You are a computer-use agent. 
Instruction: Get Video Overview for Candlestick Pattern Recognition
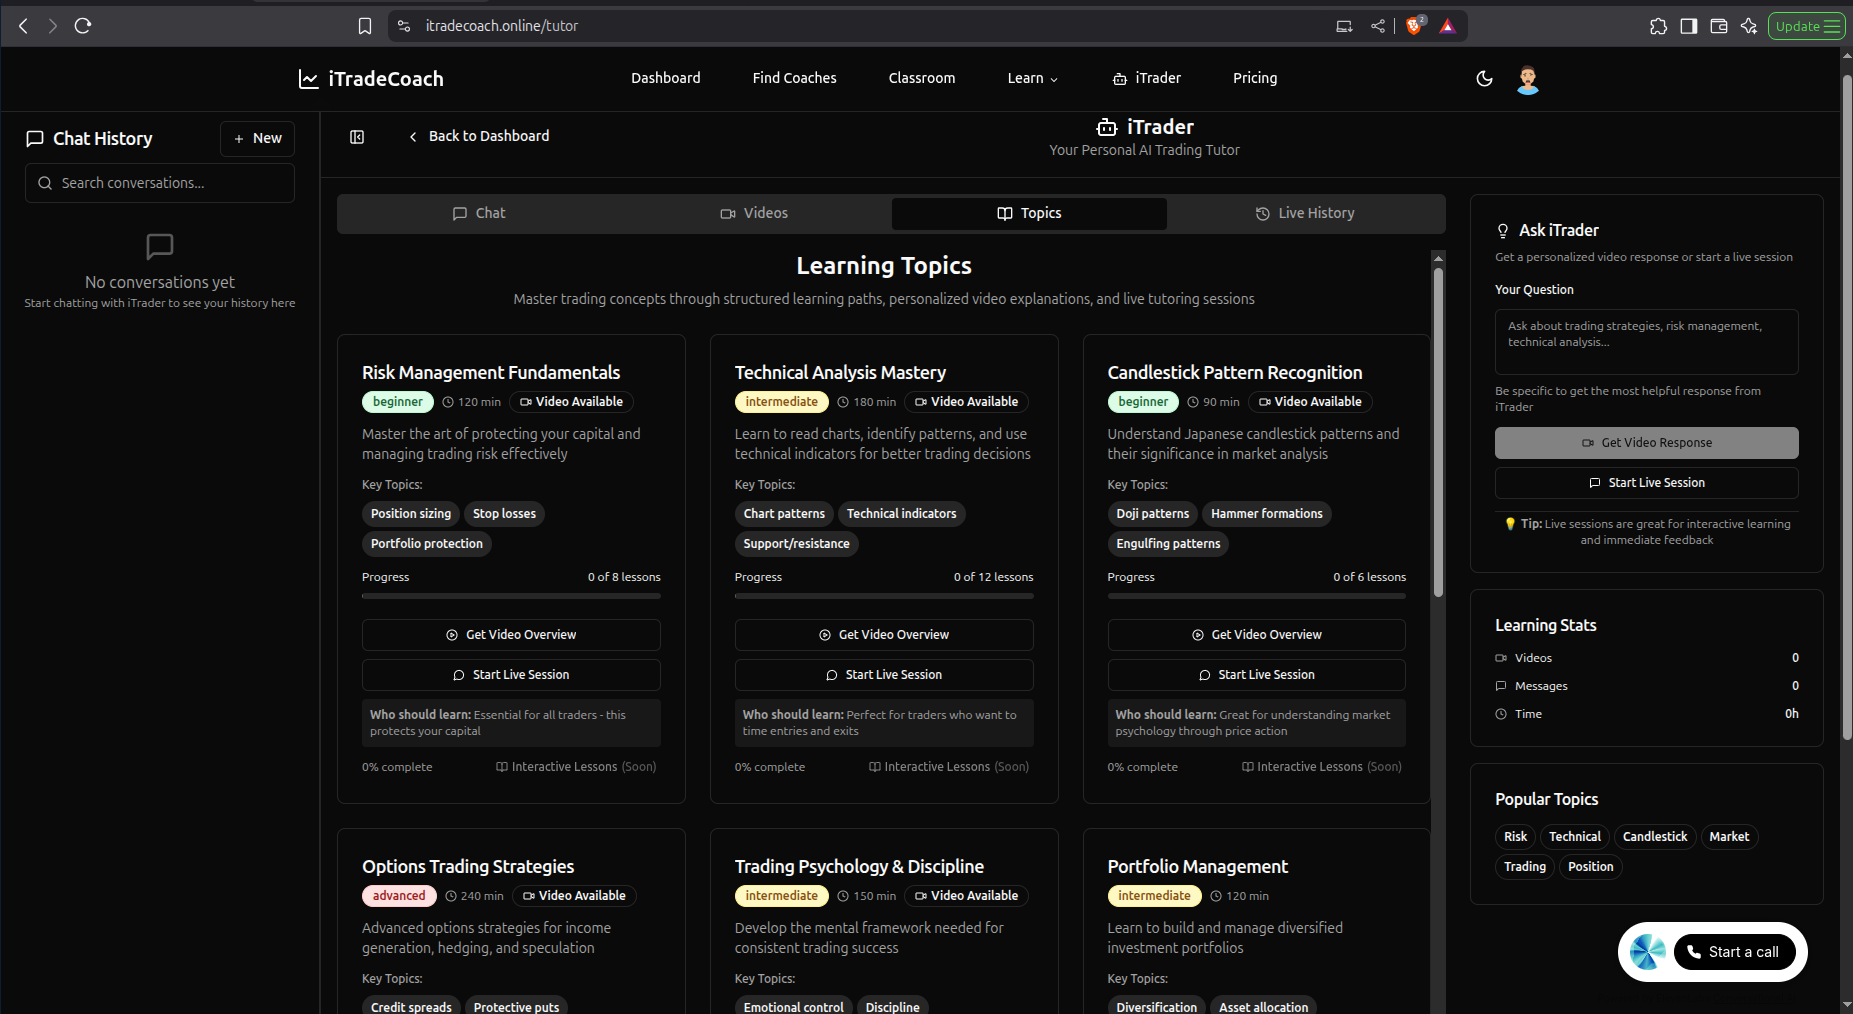(x=1257, y=635)
